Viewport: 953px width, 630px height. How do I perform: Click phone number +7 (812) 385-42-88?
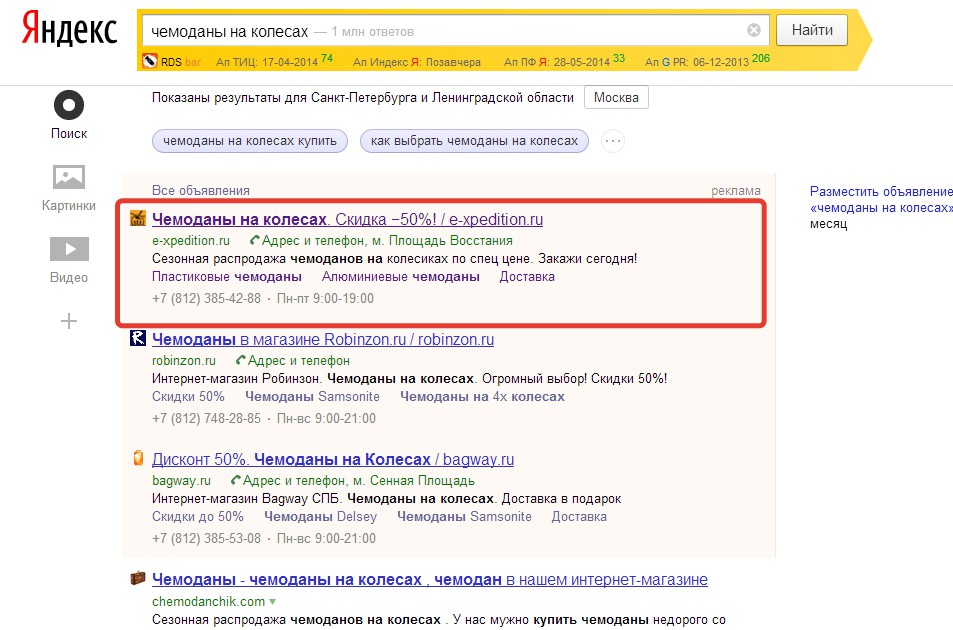206,298
